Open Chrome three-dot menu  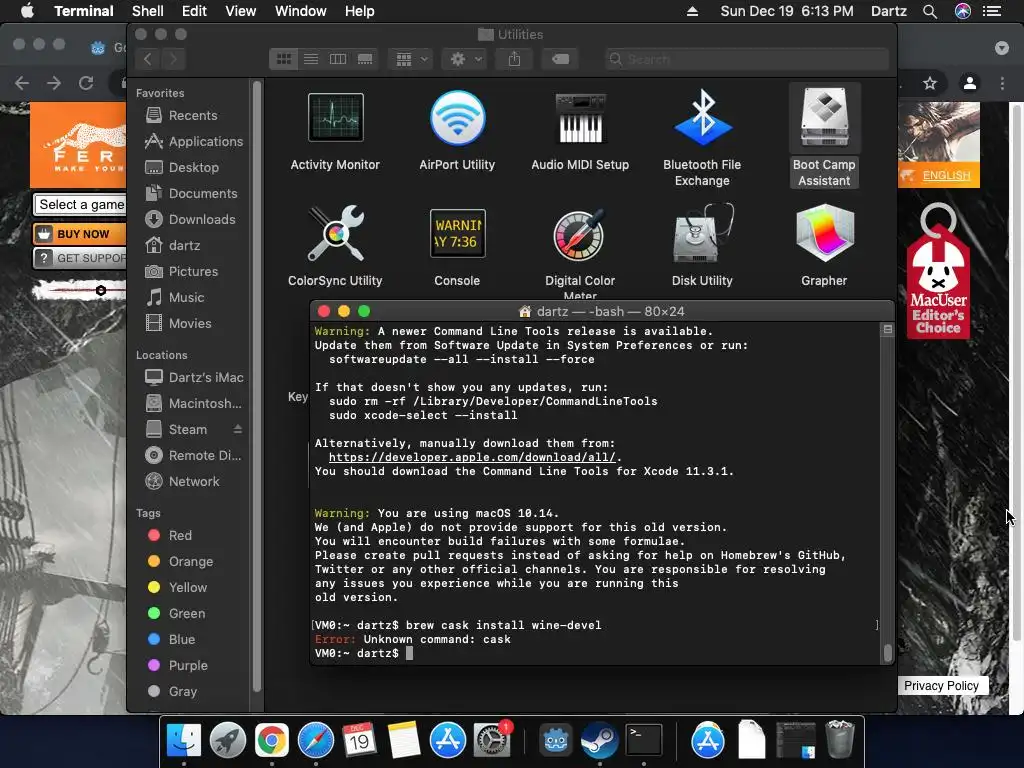(1002, 83)
